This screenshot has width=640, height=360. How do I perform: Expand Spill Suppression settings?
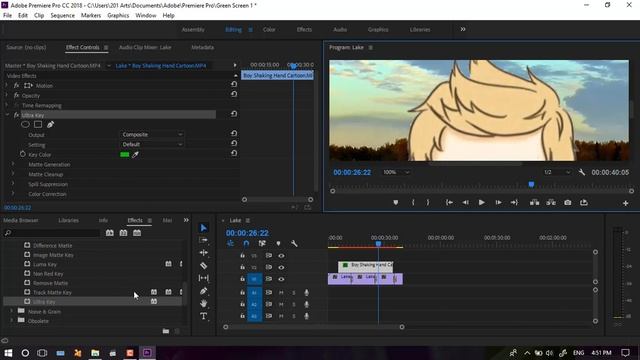13,184
